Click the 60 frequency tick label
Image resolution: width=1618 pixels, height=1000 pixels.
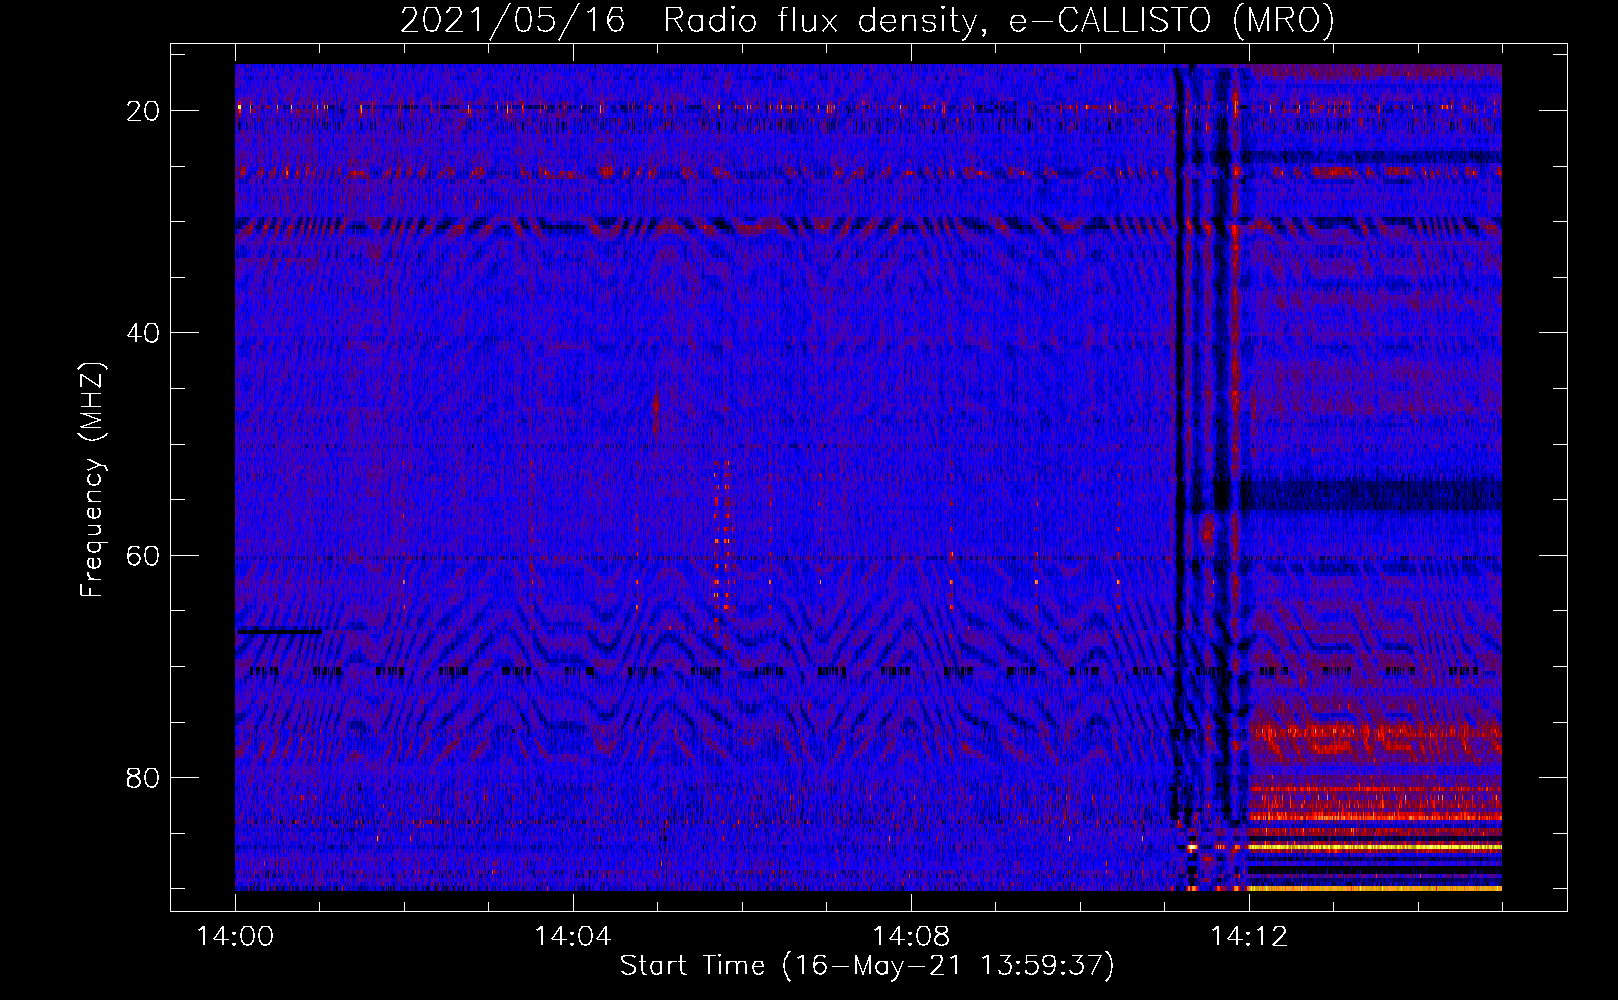coord(143,555)
